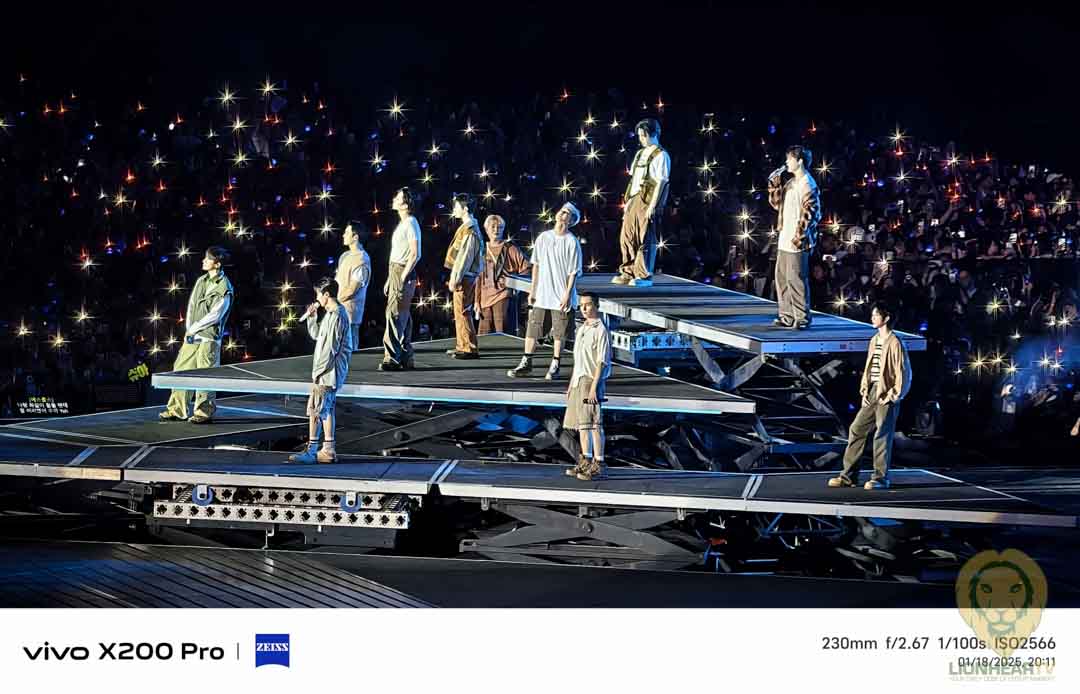Viewport: 1080px width, 694px height.
Task: Click the Korean fan banner sign on left
Action: [x=43, y=407]
